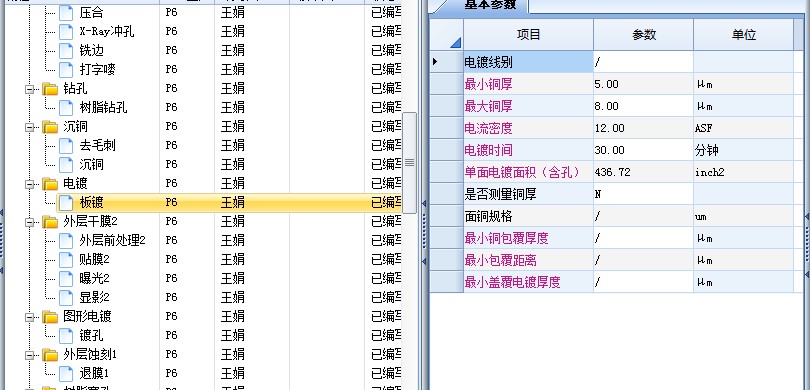Click the 参数 column header

coord(643,35)
